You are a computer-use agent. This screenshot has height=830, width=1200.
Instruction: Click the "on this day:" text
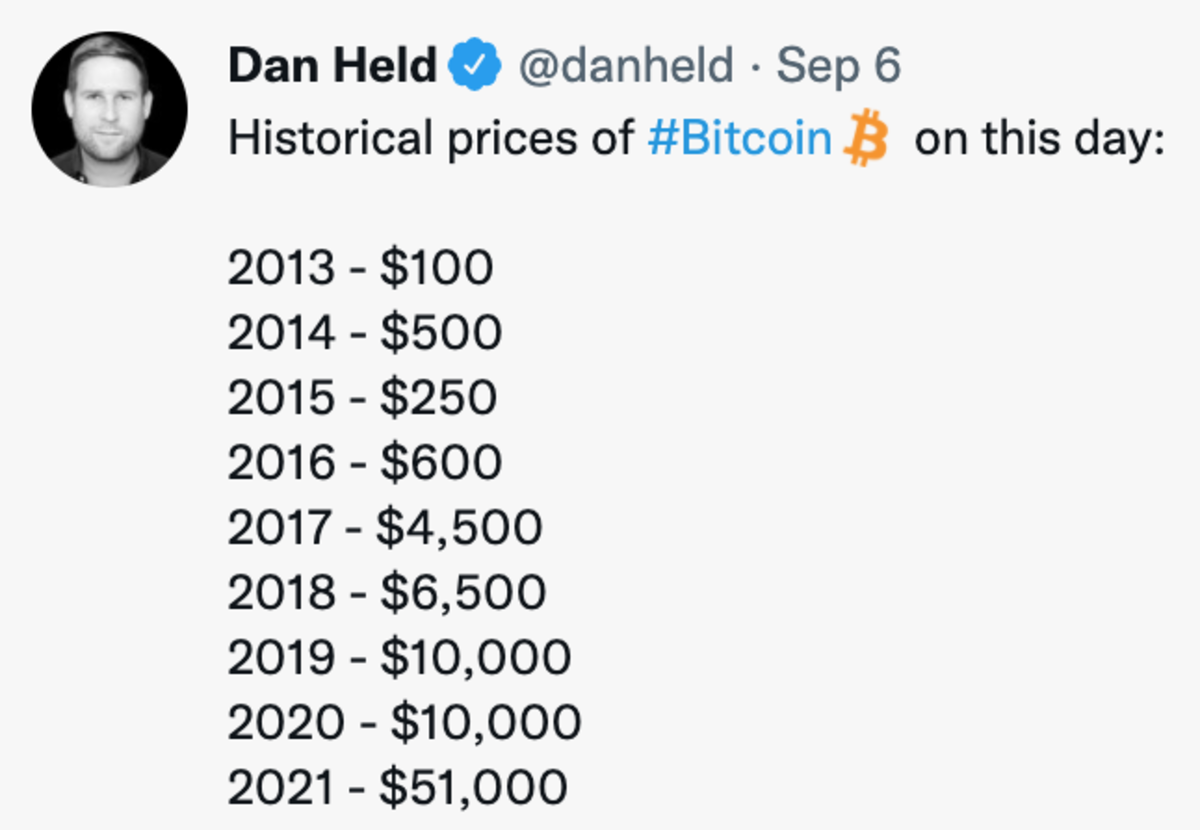pyautogui.click(x=1041, y=138)
